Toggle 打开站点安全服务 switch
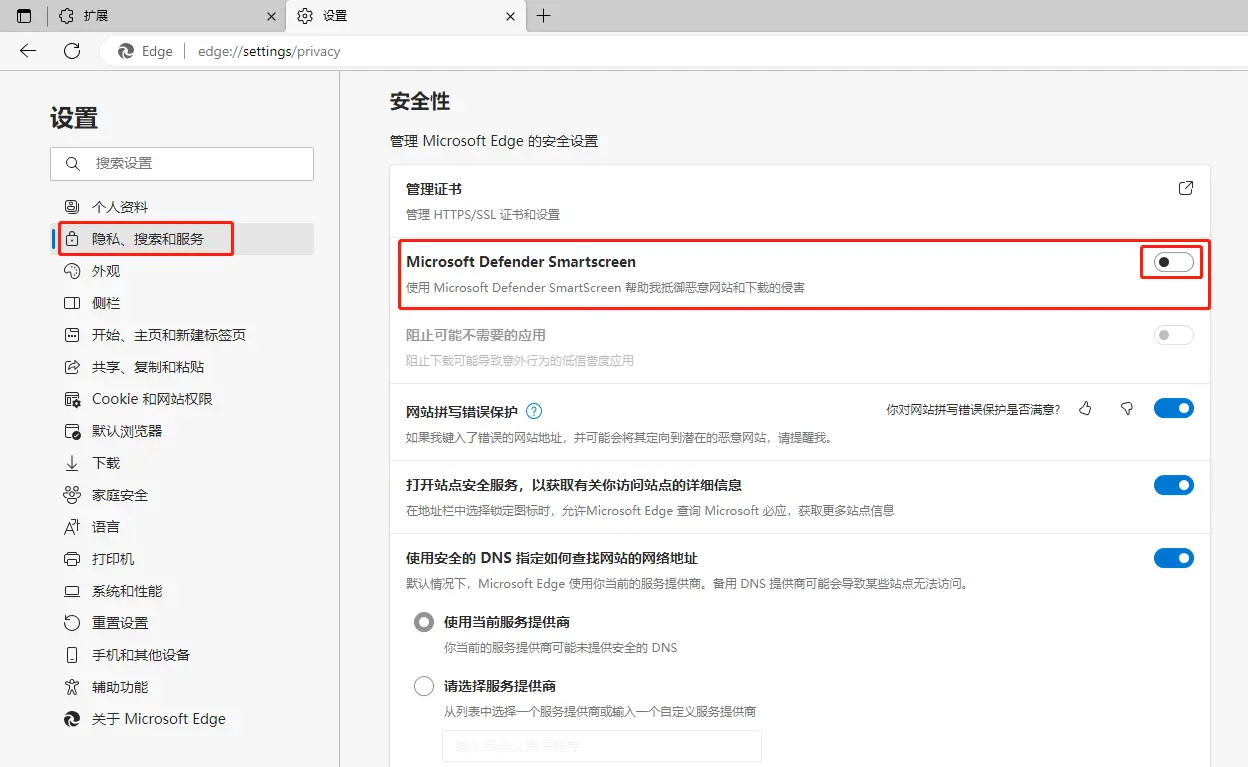This screenshot has height=767, width=1248. 1174,485
